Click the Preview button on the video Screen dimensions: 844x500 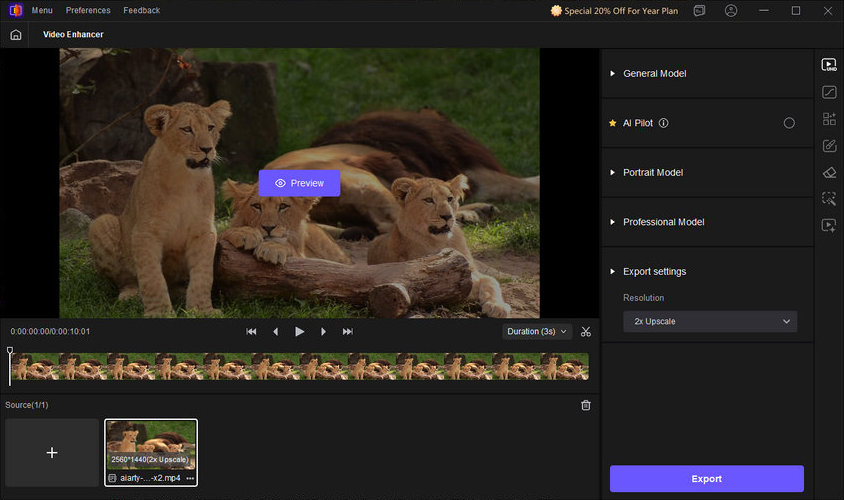(x=299, y=183)
